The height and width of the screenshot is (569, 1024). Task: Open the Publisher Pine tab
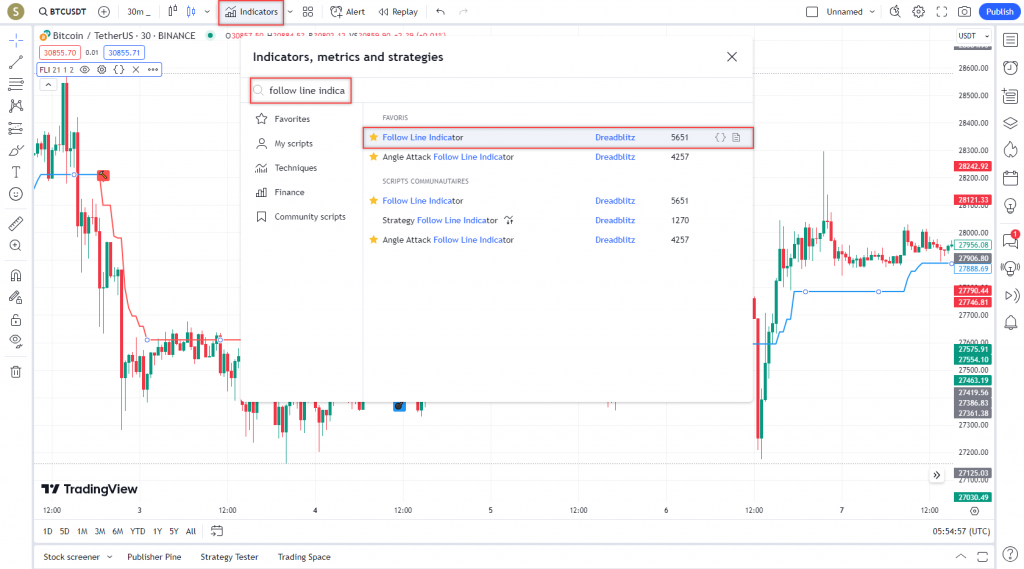(154, 557)
